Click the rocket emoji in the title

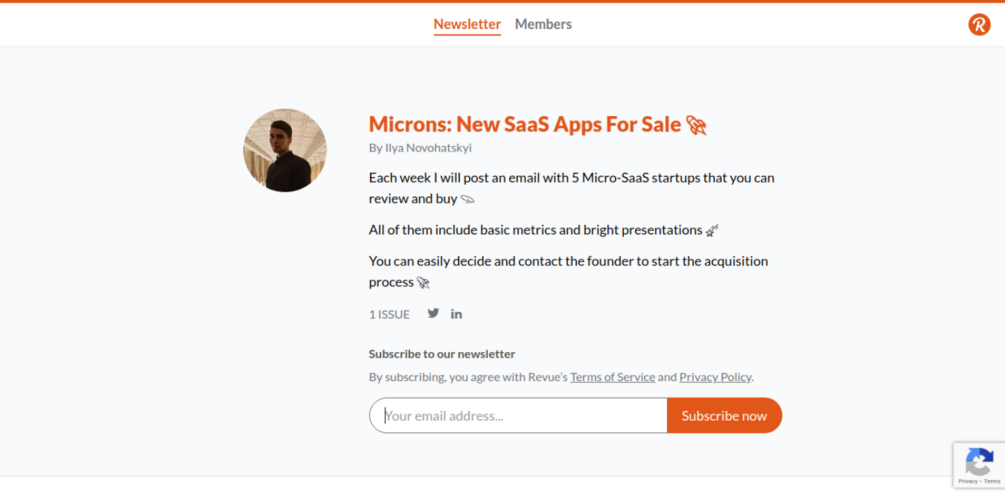click(696, 124)
